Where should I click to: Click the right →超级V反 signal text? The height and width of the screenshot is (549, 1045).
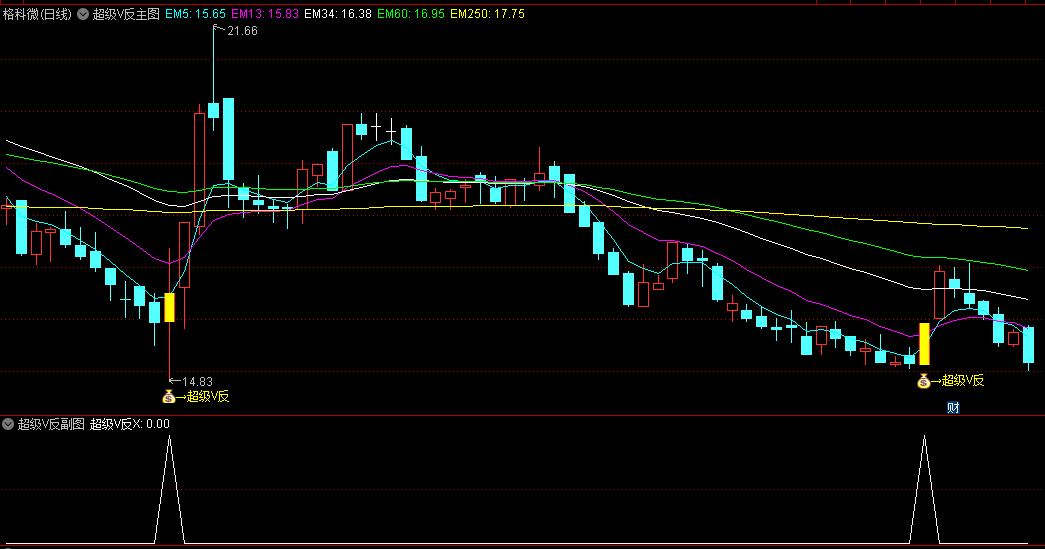(x=958, y=380)
